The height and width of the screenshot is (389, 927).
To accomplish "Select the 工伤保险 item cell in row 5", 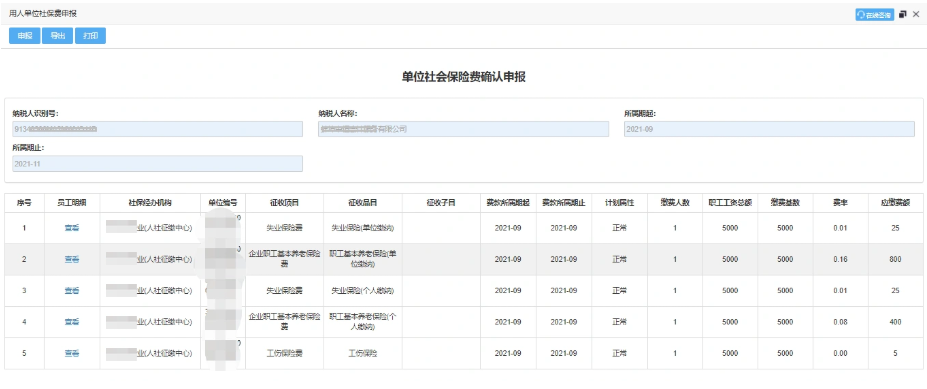I will [x=362, y=354].
